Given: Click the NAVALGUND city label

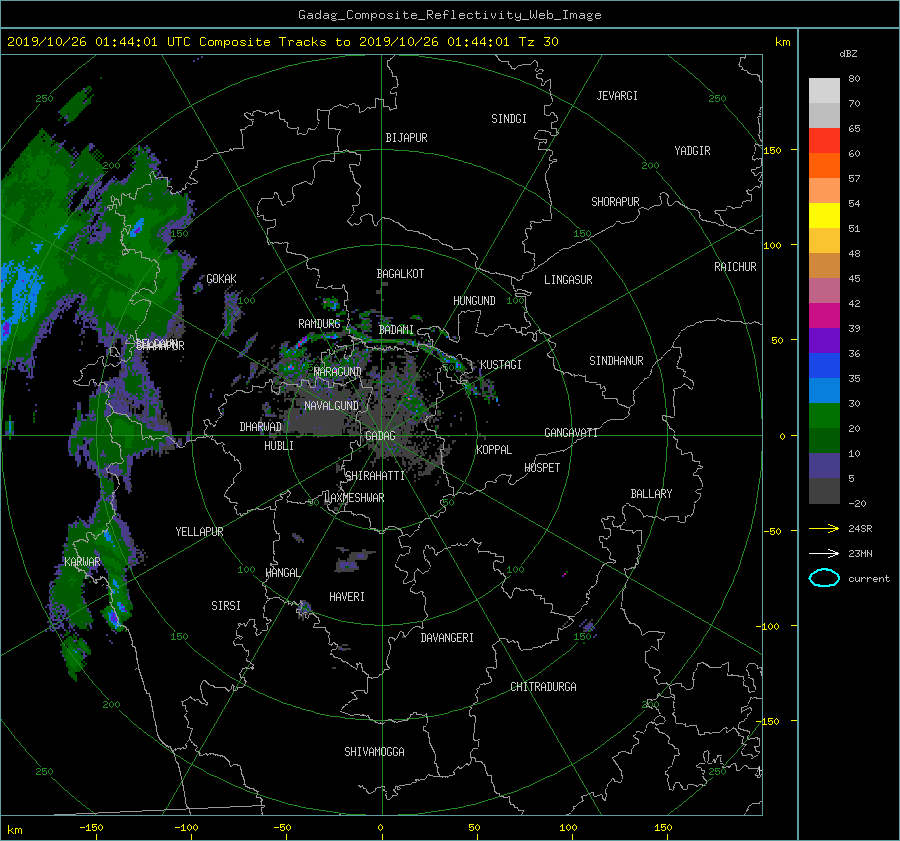Looking at the screenshot, I should coord(331,406).
